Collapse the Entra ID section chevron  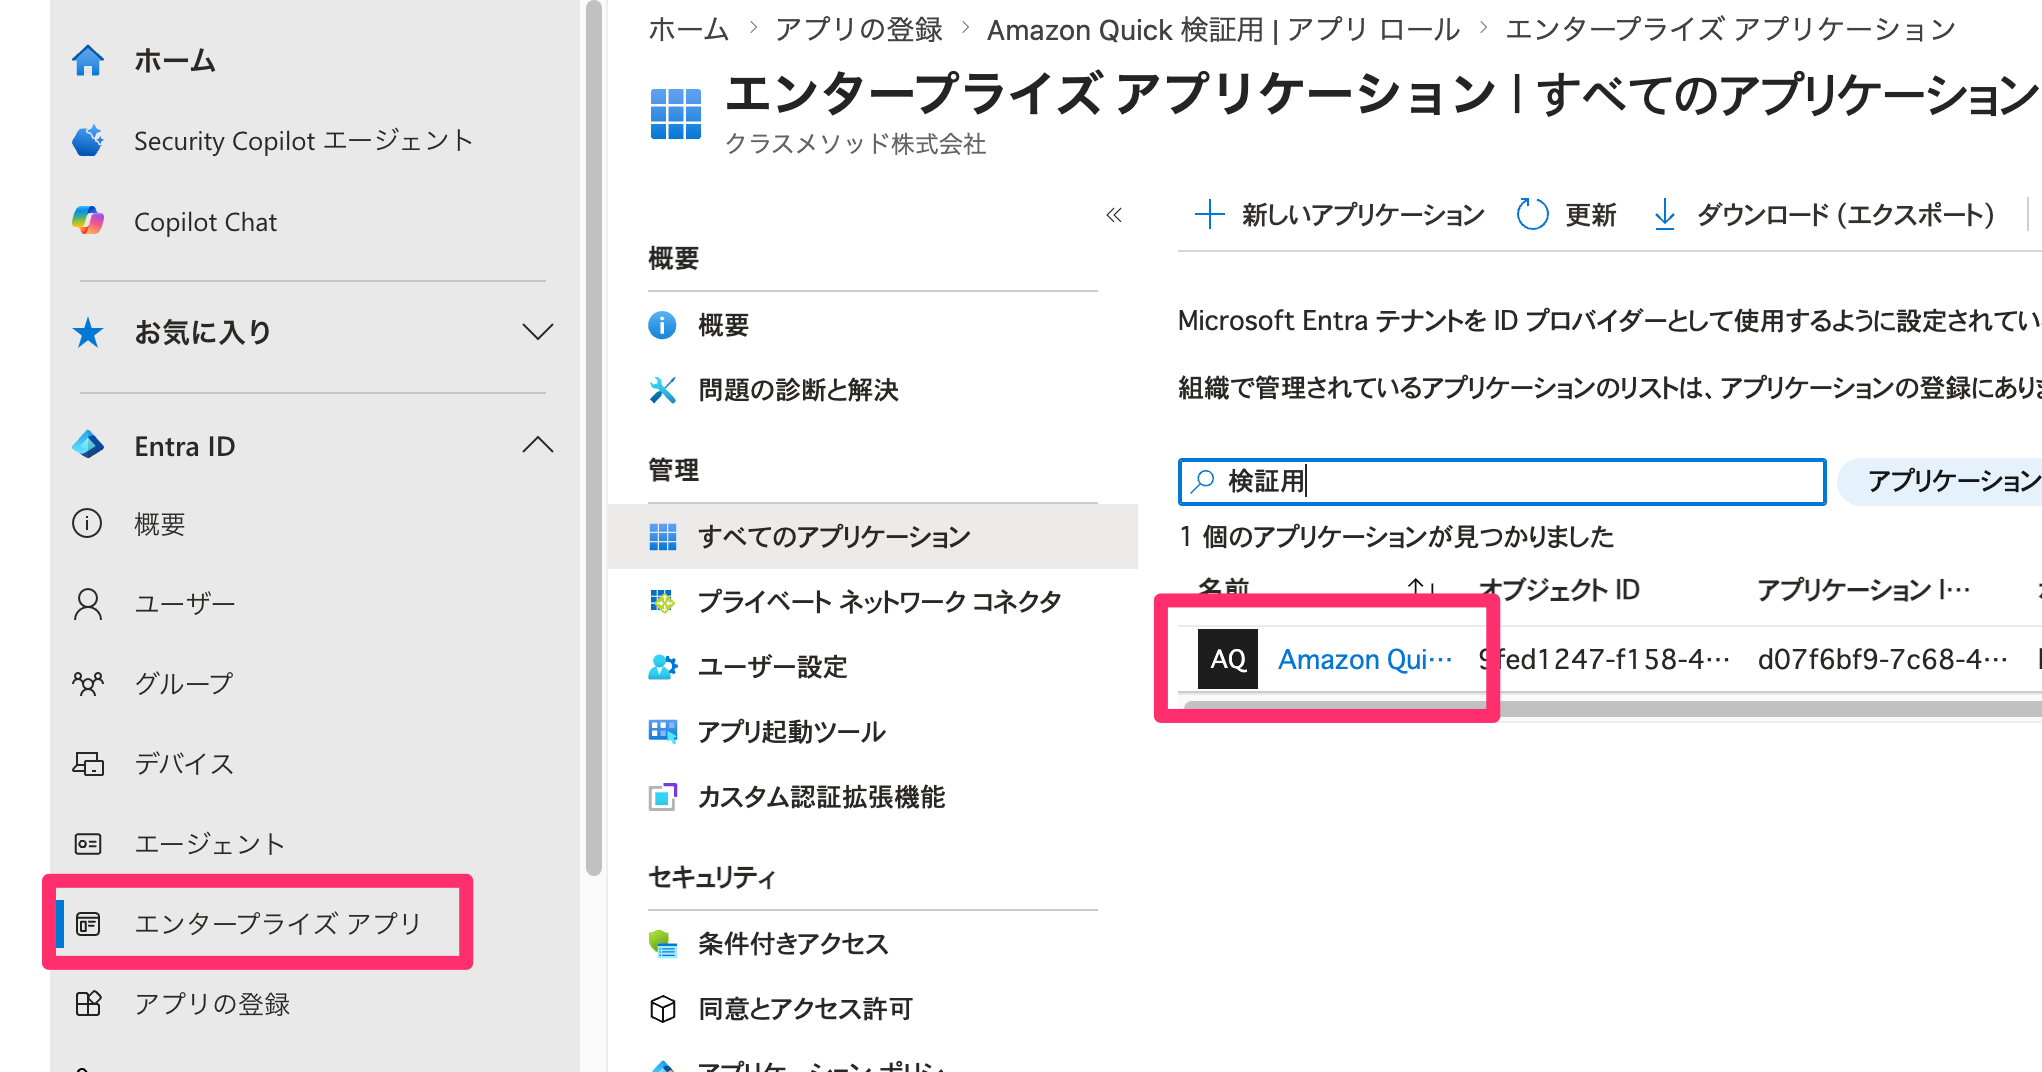(538, 445)
